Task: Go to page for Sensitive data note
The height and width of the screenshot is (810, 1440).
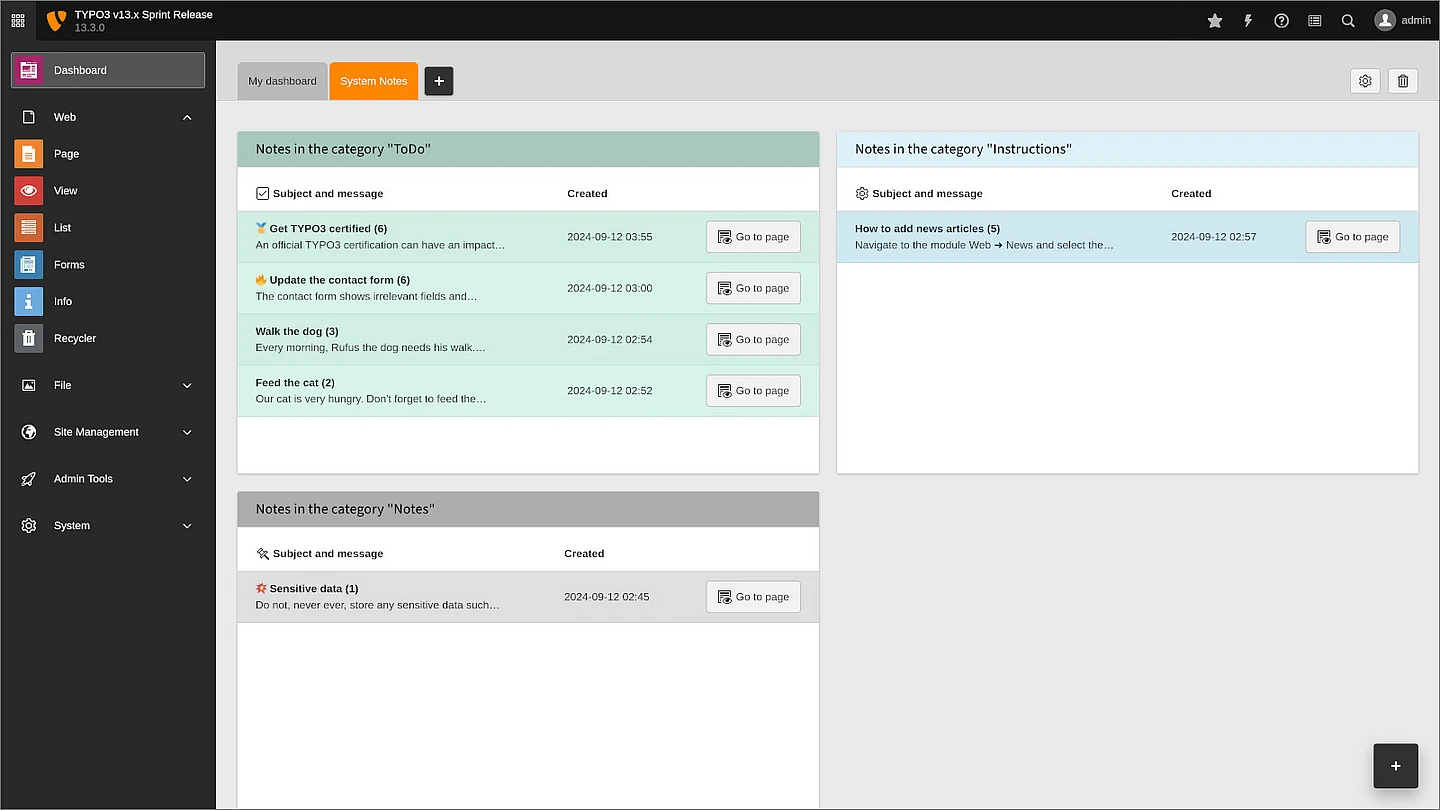Action: pos(753,597)
